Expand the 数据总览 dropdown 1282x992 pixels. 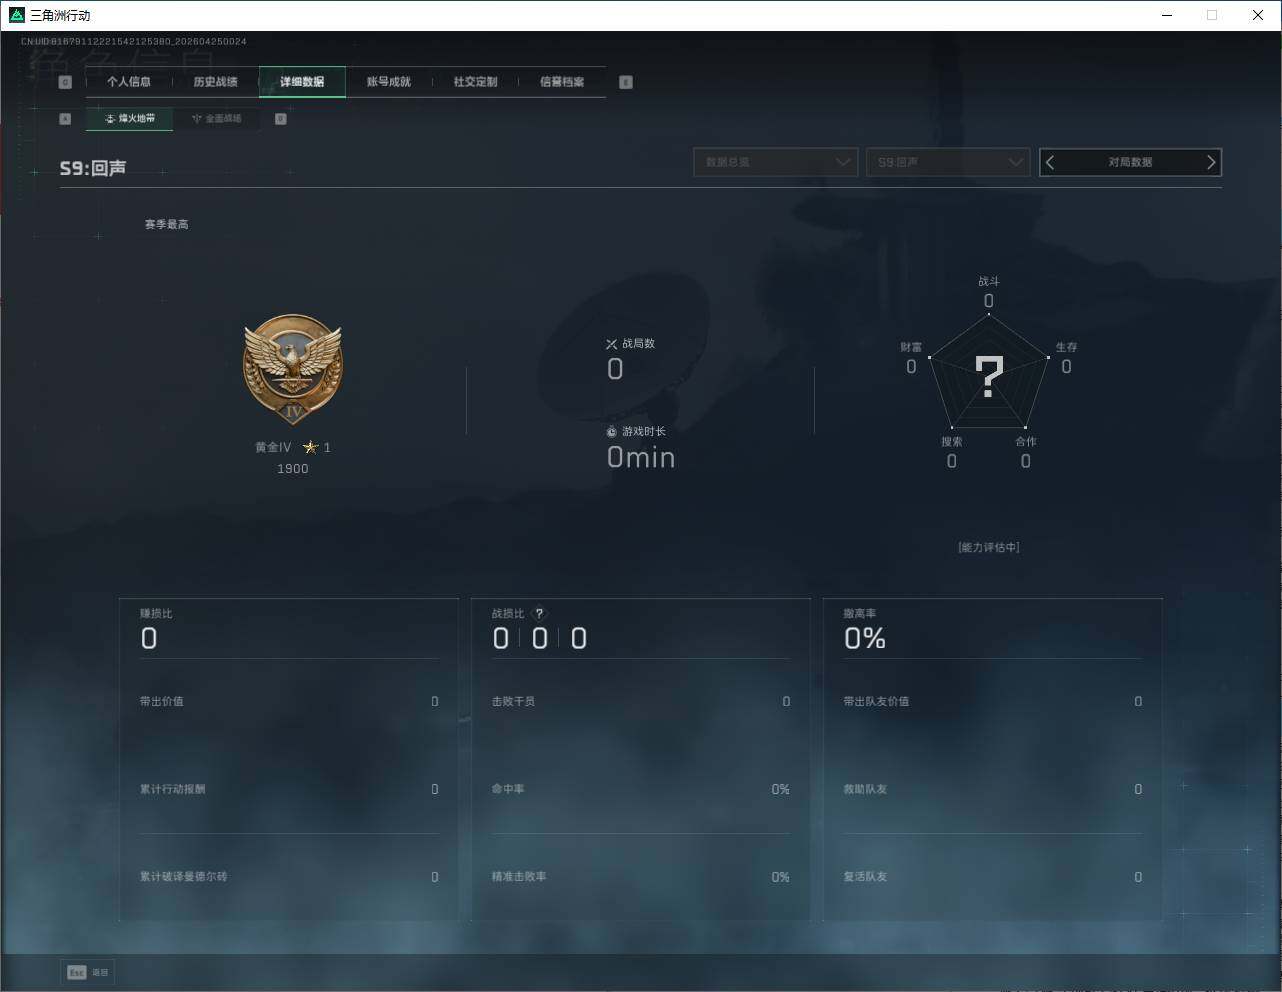[775, 162]
